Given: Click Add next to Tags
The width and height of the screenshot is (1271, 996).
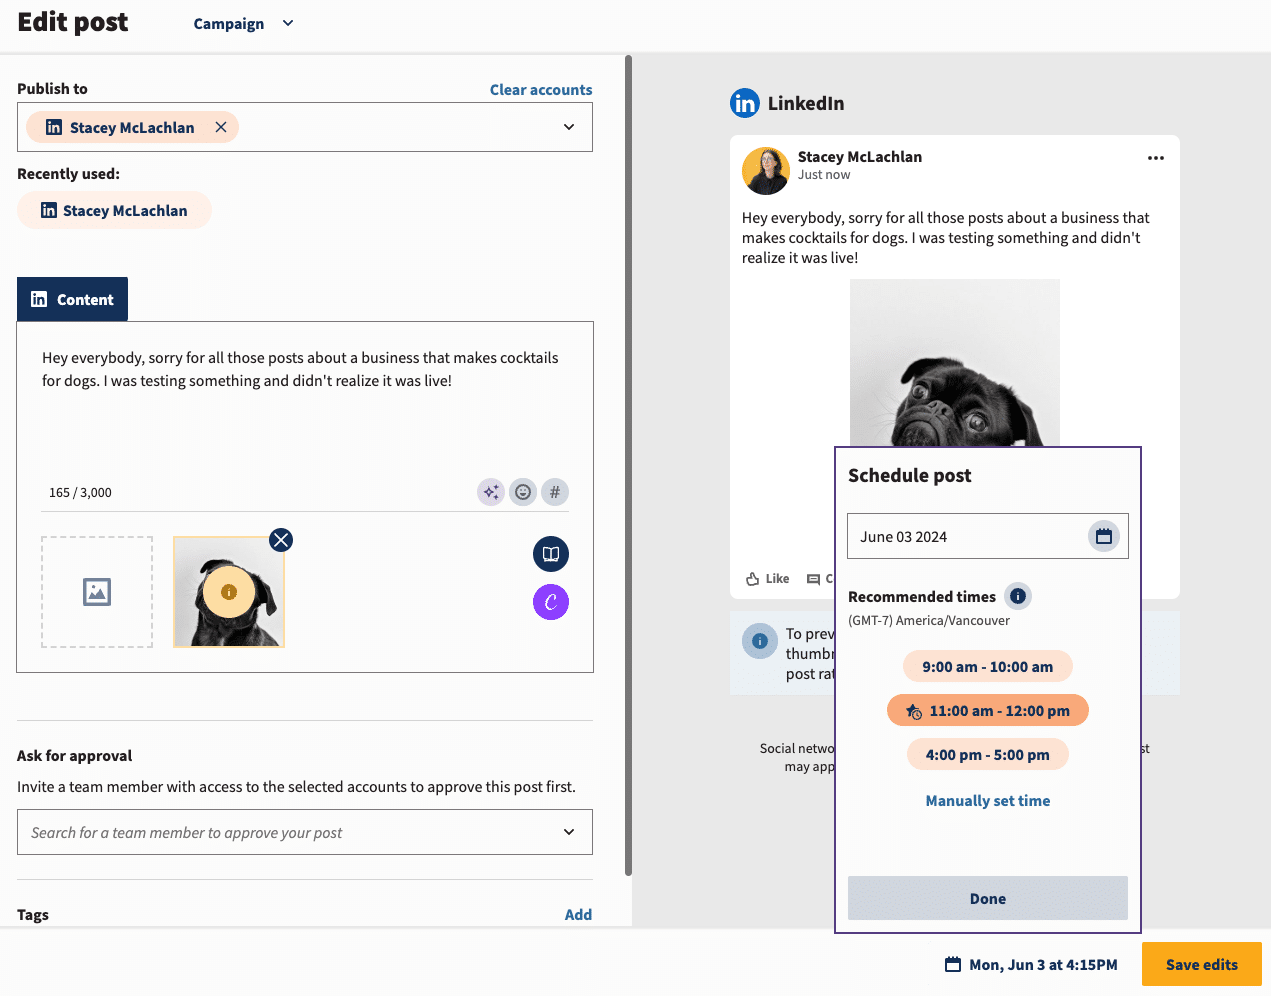Looking at the screenshot, I should coord(578,915).
